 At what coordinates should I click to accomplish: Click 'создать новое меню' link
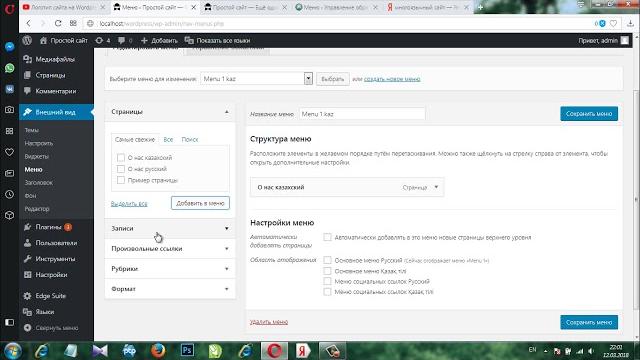point(392,79)
